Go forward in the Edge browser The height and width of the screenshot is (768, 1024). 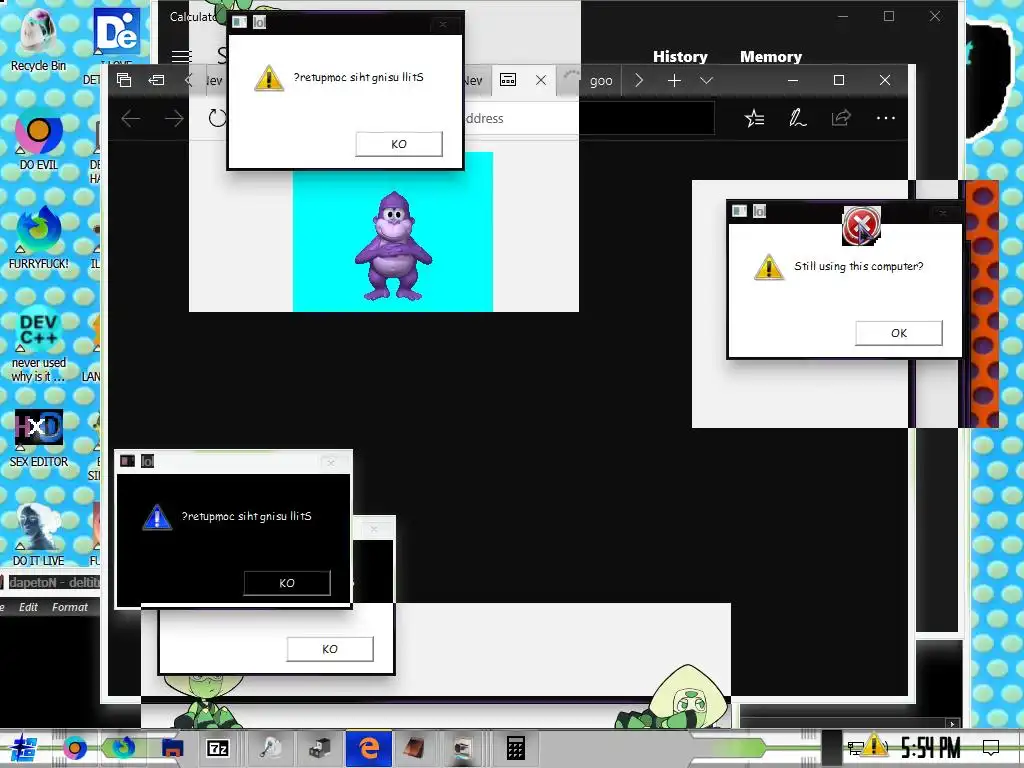tap(174, 118)
